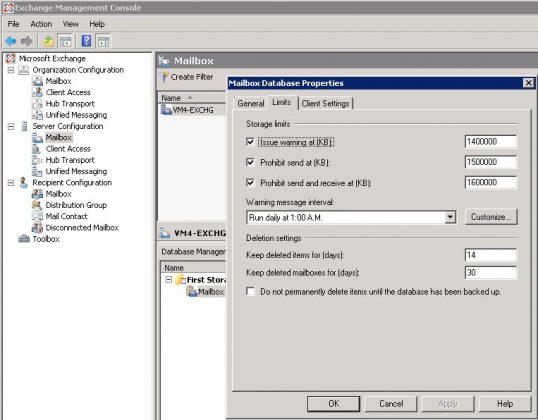
Task: Collapse the First Storage Group expander
Action: (168, 279)
